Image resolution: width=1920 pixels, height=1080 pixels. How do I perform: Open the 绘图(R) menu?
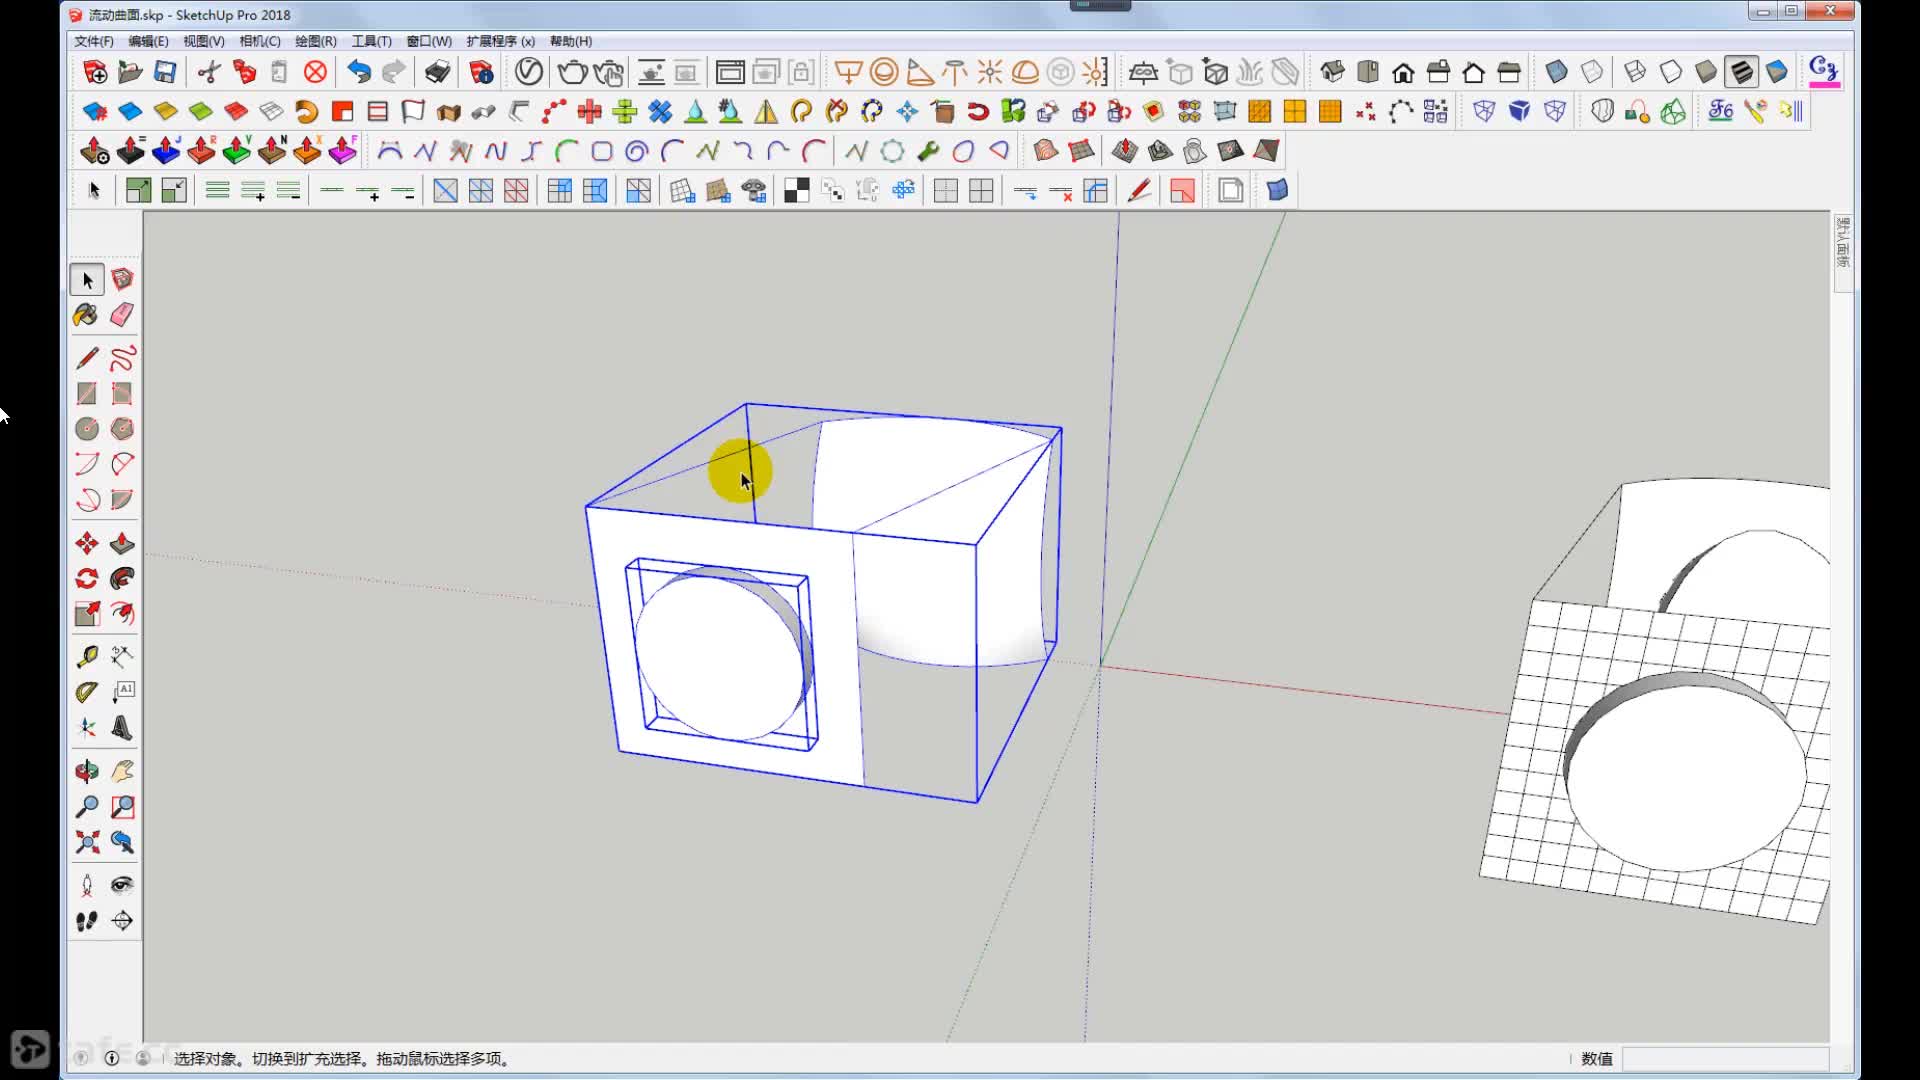pos(315,41)
